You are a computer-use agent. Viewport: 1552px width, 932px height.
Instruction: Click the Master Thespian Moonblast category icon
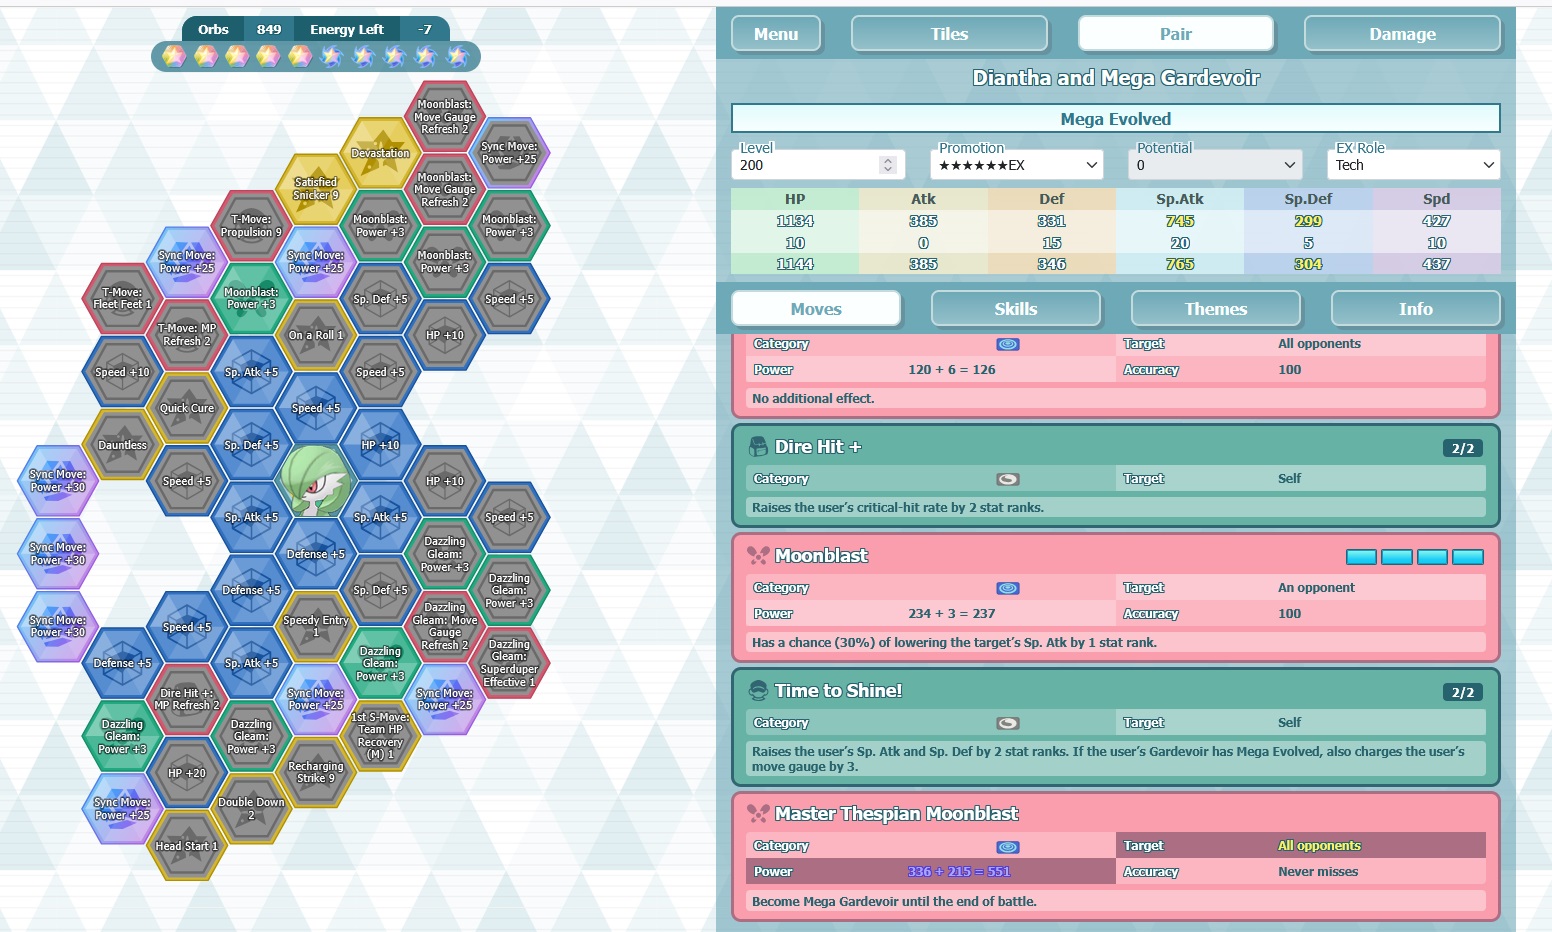pyautogui.click(x=1008, y=846)
